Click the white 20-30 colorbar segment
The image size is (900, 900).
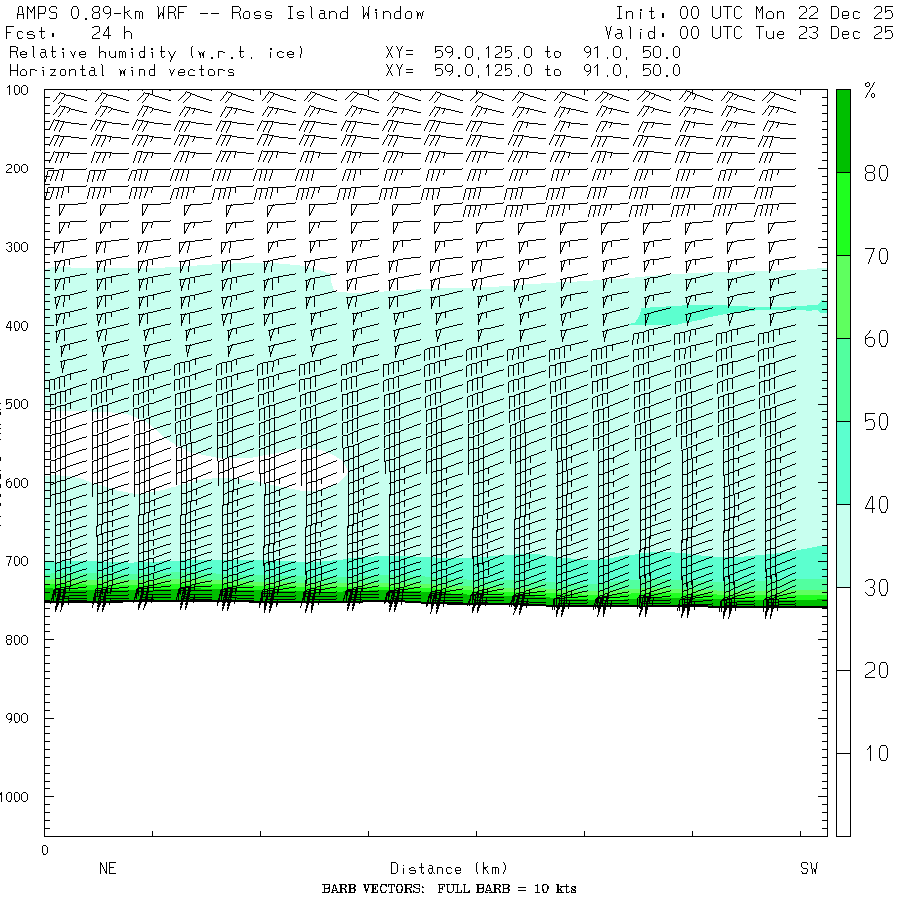(843, 629)
